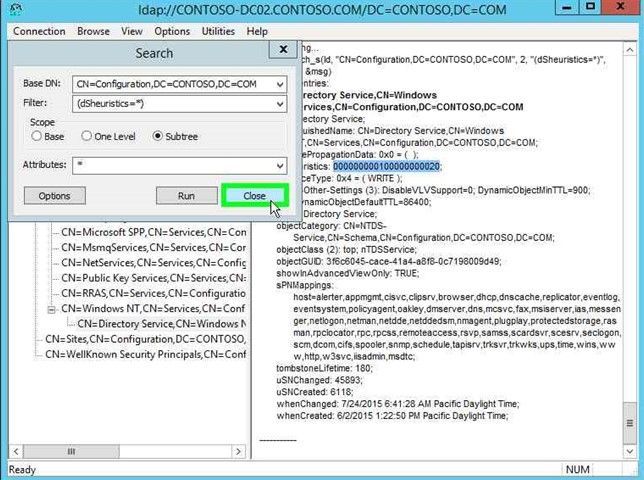Screen dimensions: 644x480
Task: Select CN=MsmqServices tree node
Action: tap(154, 248)
